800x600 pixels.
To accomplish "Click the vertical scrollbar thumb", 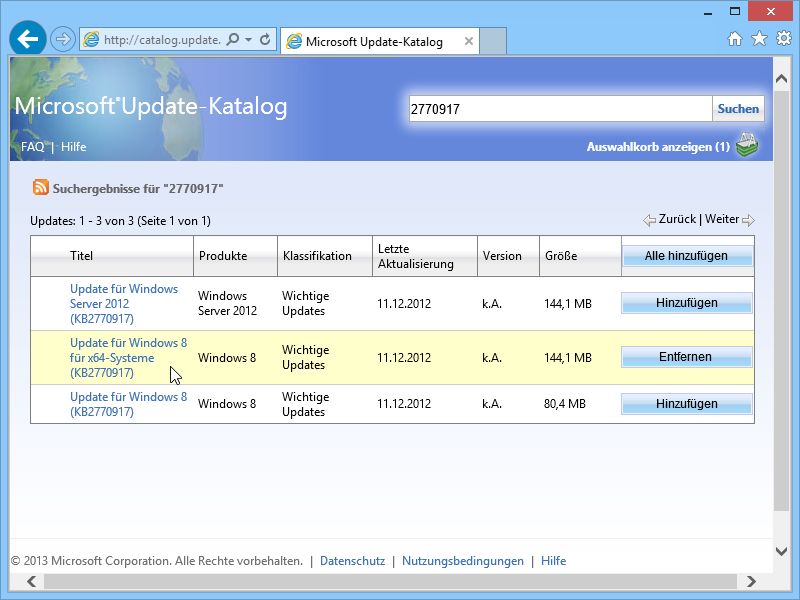I will pyautogui.click(x=782, y=301).
